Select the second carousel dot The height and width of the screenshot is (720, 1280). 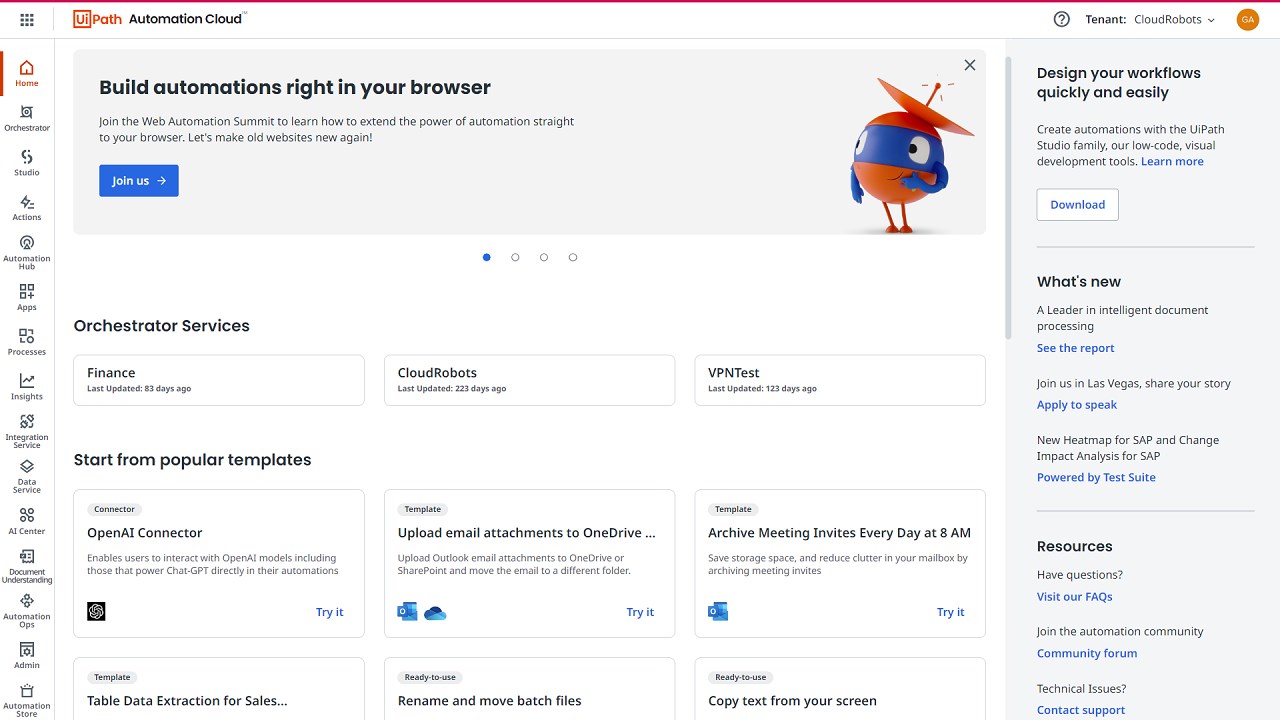[x=515, y=257]
